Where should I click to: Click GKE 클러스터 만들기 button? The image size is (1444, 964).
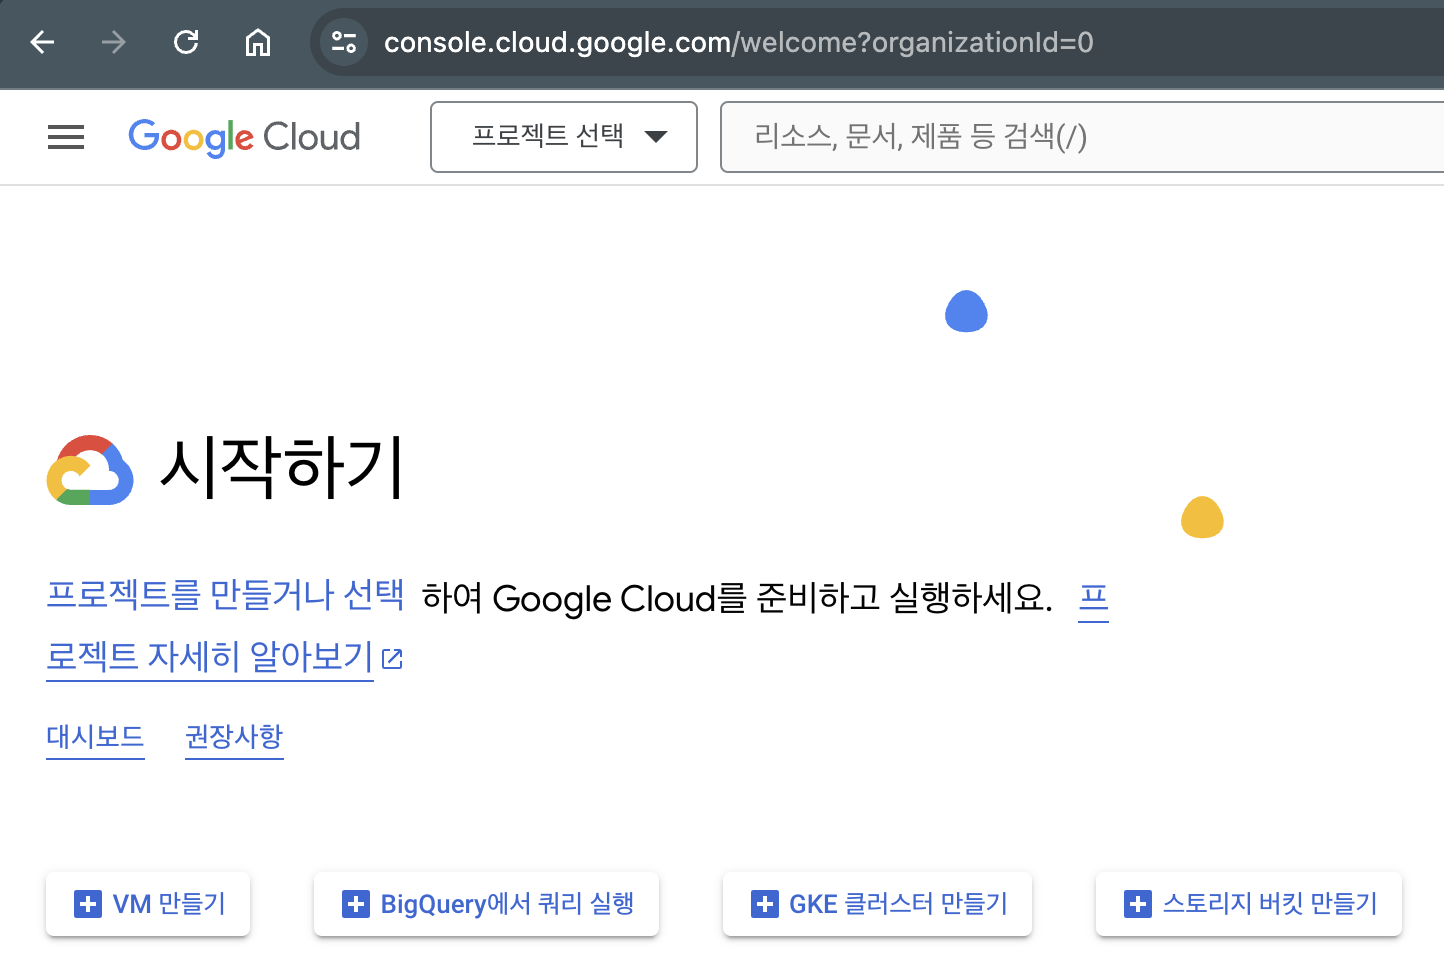[x=877, y=904]
